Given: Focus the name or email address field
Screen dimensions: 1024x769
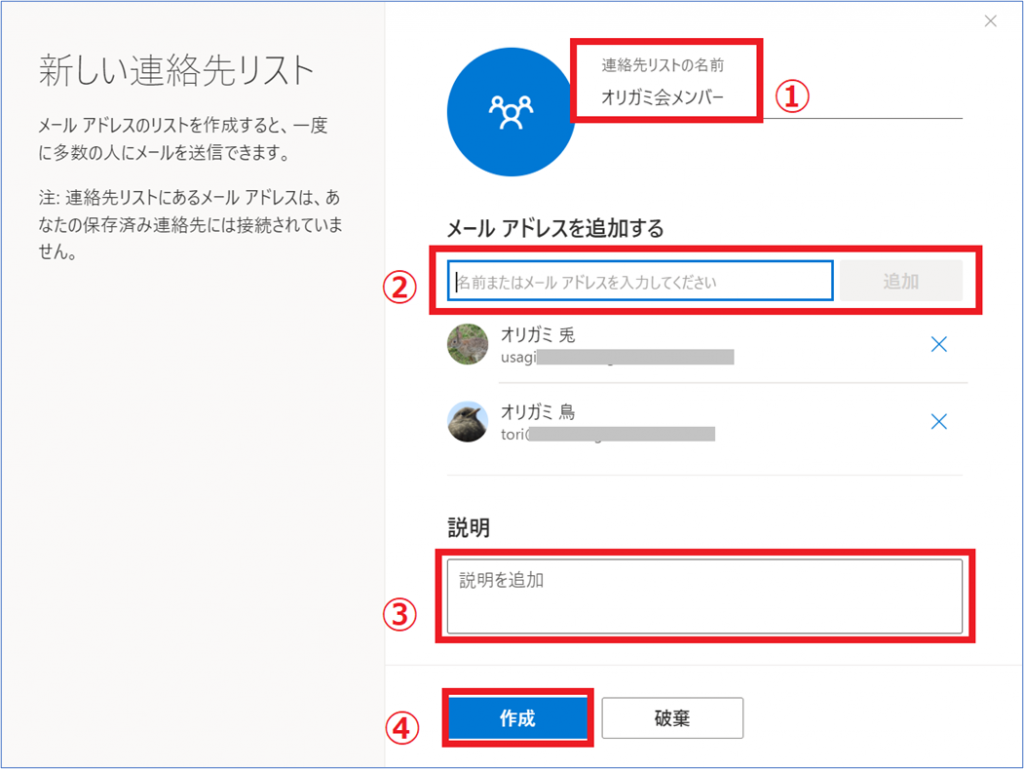Looking at the screenshot, I should coord(640,281).
